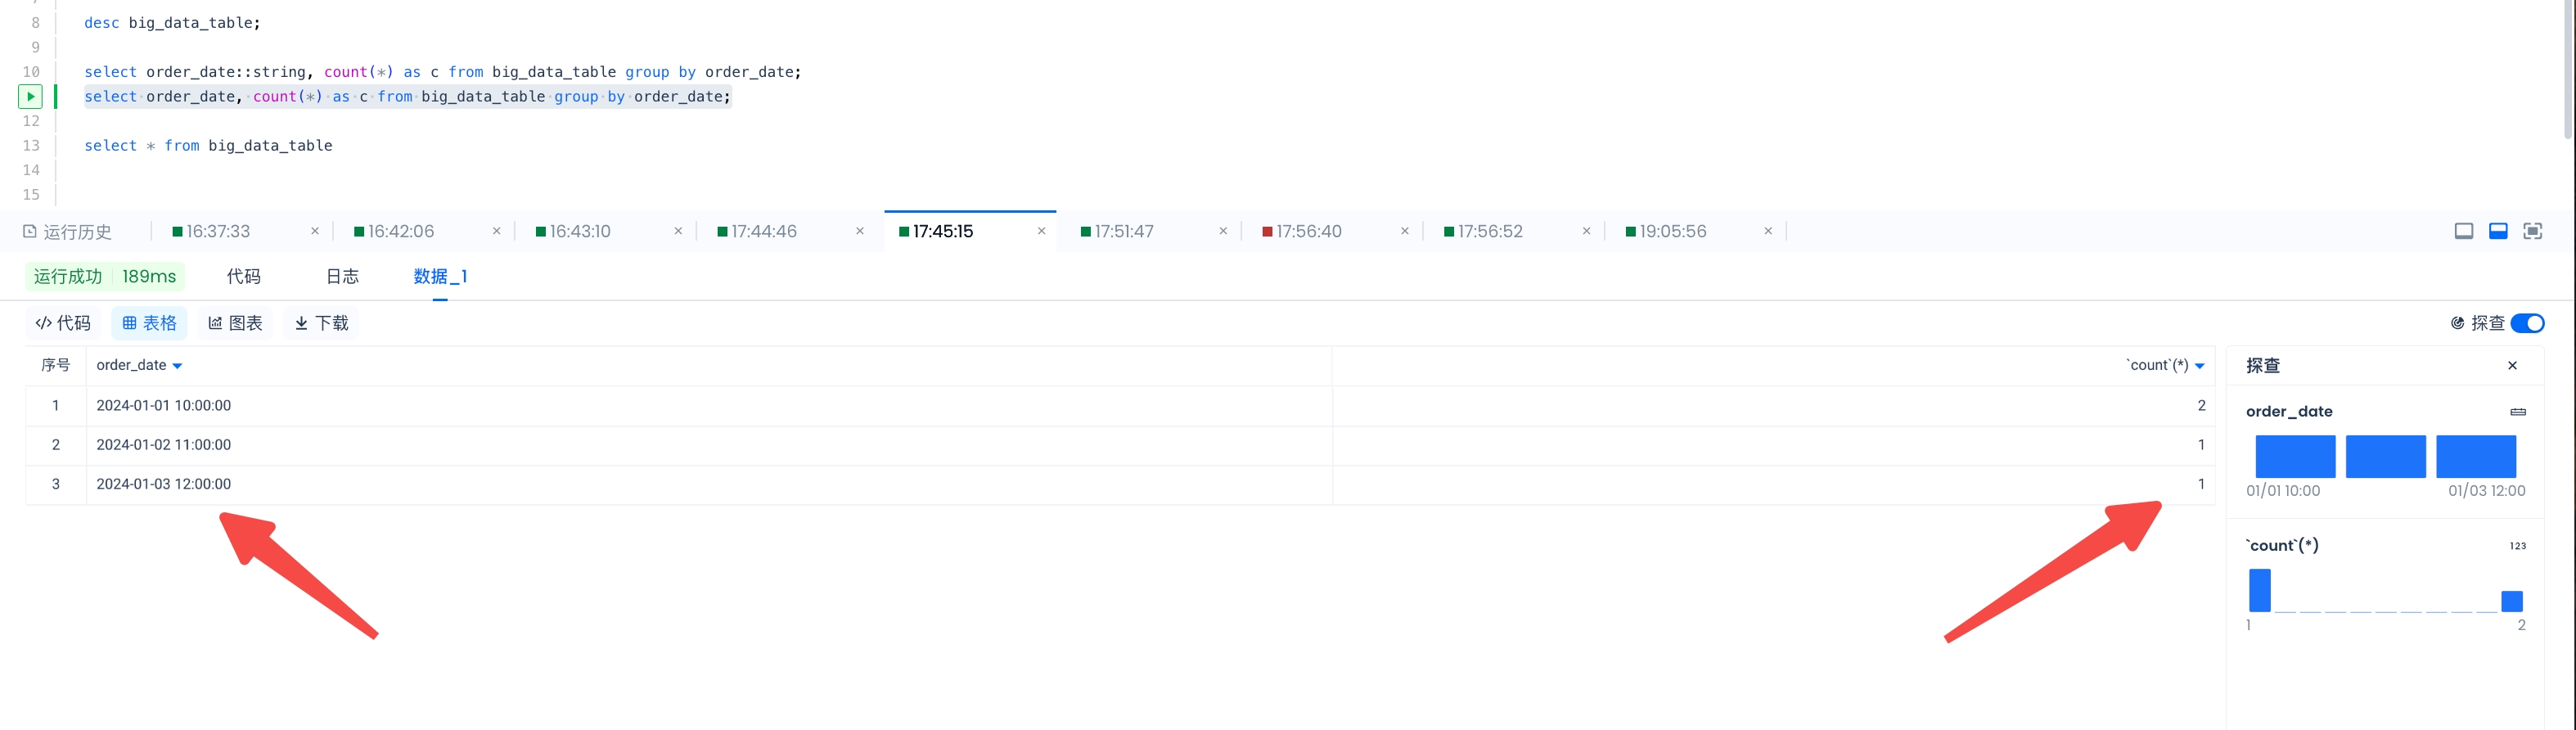The width and height of the screenshot is (2576, 730).
Task: Switch result view to 图表 chart mode
Action: click(x=235, y=323)
